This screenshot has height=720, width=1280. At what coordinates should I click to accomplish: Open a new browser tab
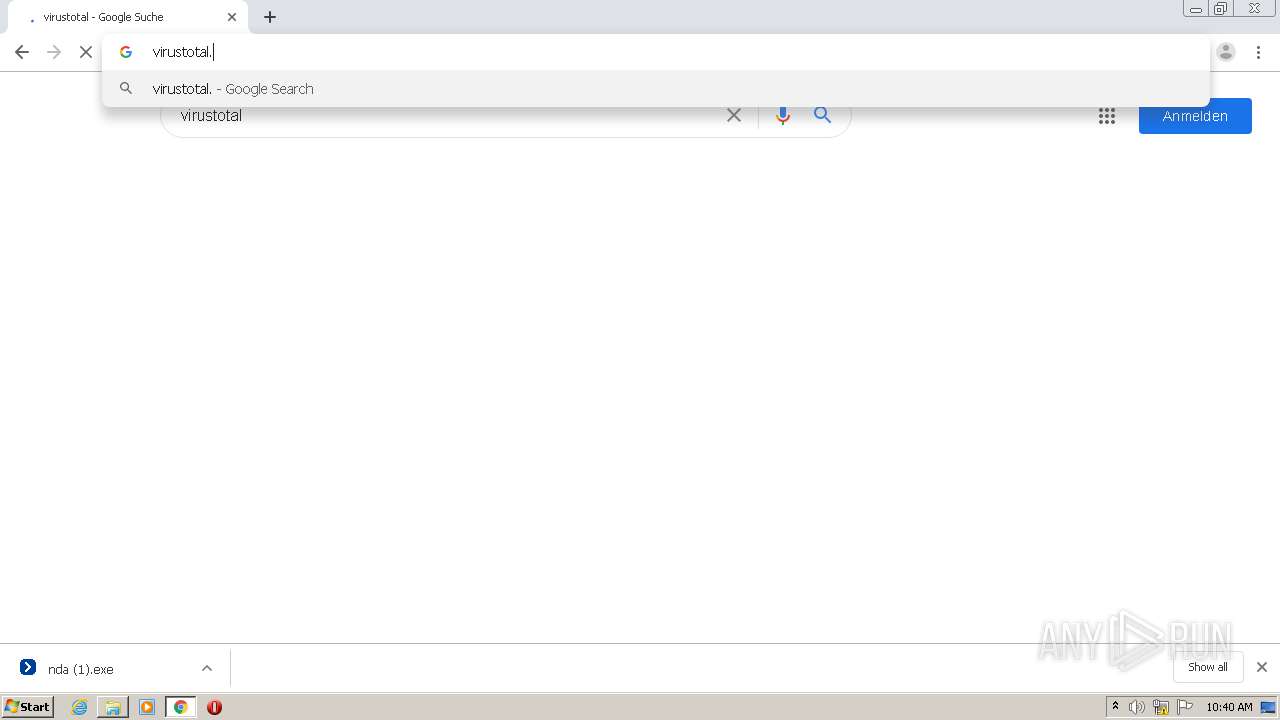(270, 17)
